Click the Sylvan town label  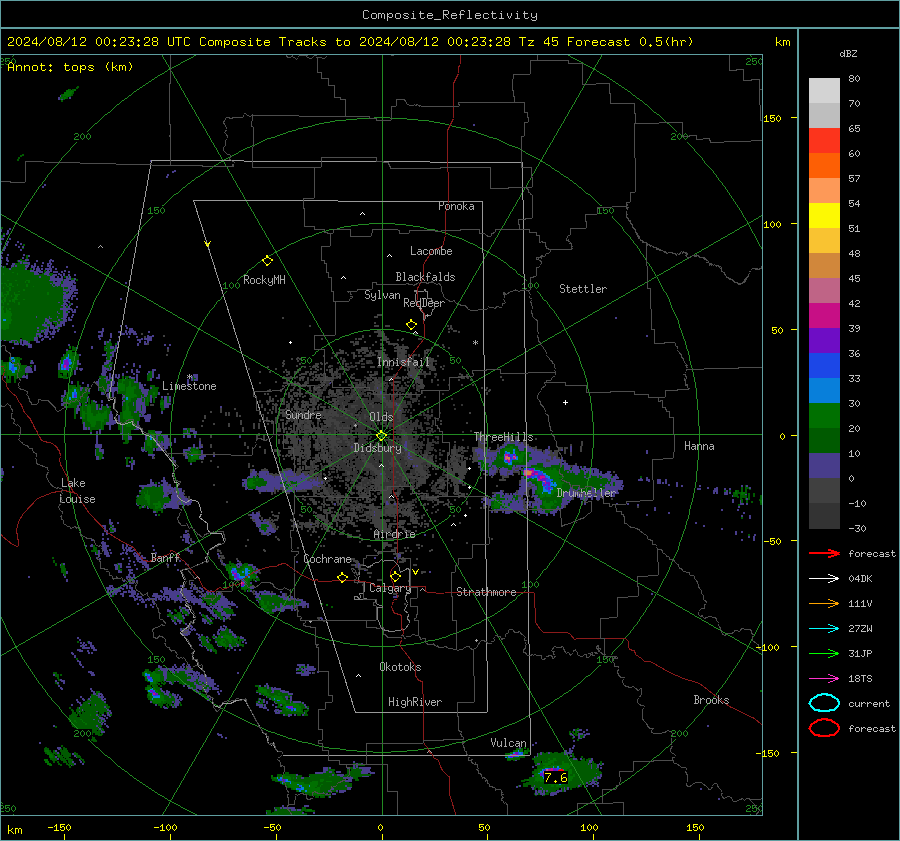382,295
